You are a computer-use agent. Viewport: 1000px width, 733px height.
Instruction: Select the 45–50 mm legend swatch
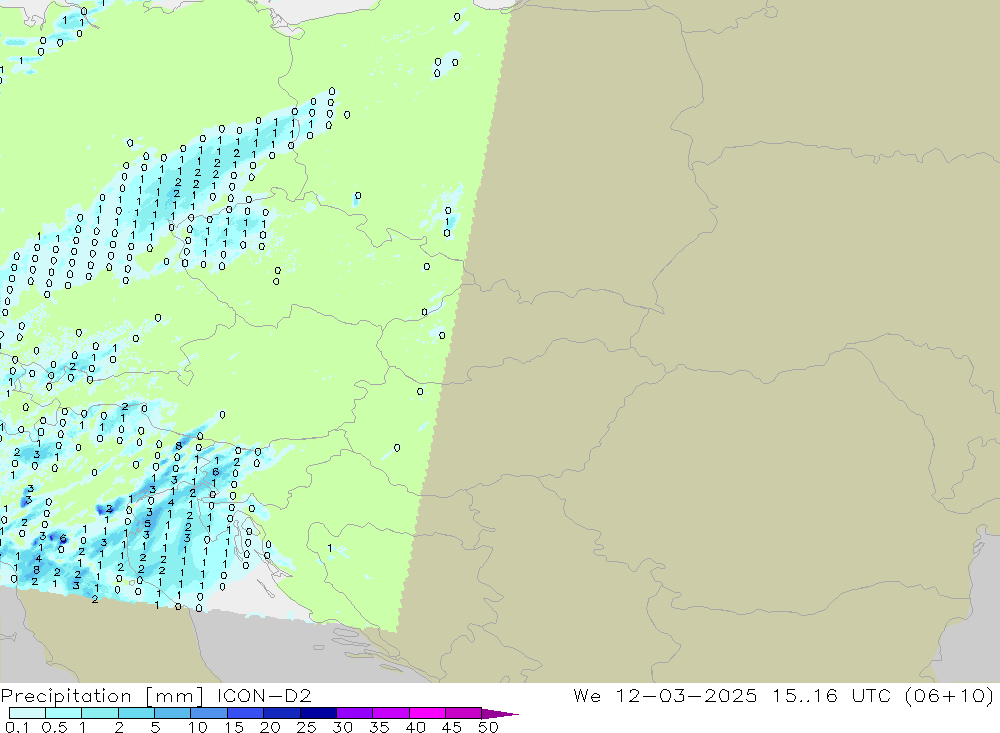[464, 713]
